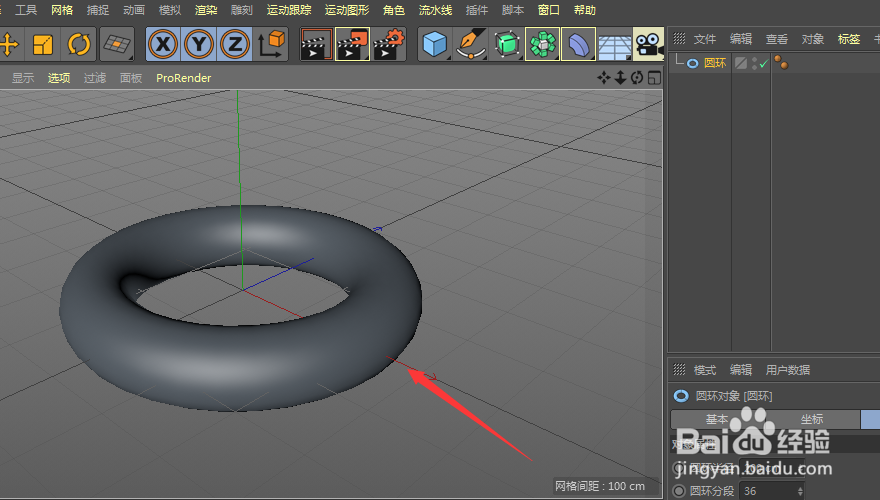Add a Cube primitive object
This screenshot has height=500, width=880.
pyautogui.click(x=435, y=44)
